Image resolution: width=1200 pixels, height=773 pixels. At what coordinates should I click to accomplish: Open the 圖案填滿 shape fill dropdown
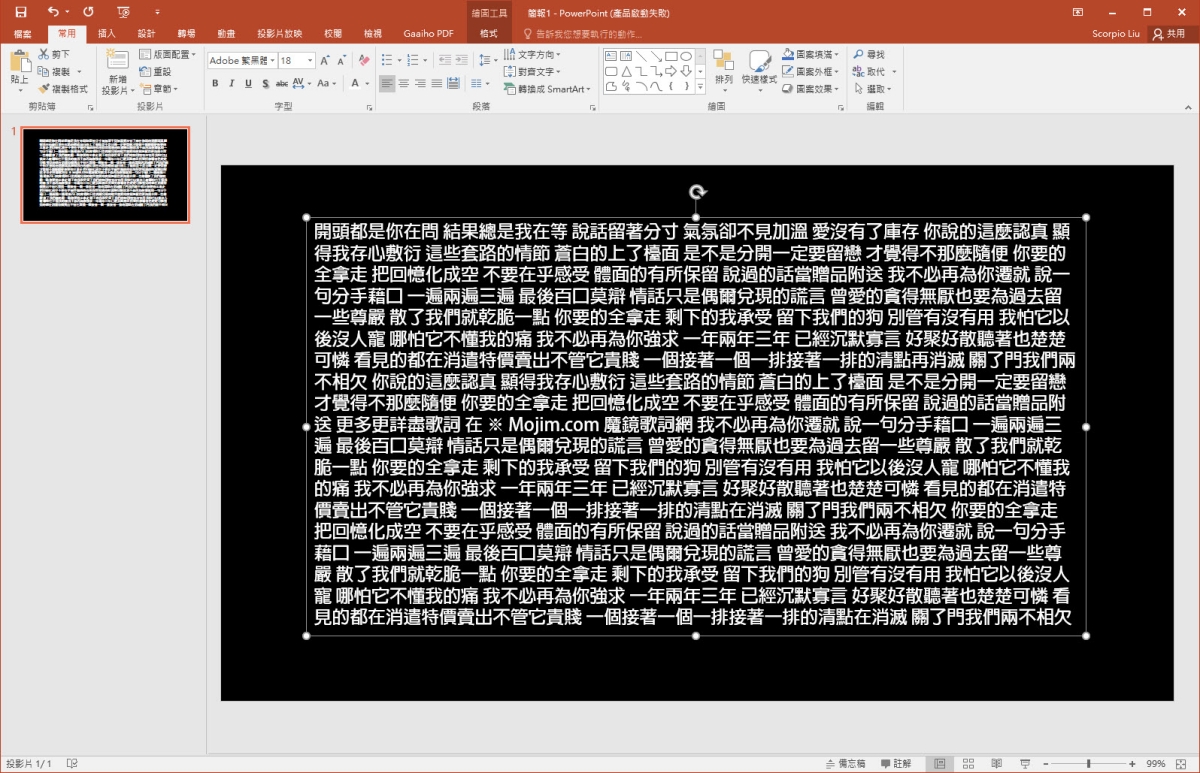[x=814, y=55]
